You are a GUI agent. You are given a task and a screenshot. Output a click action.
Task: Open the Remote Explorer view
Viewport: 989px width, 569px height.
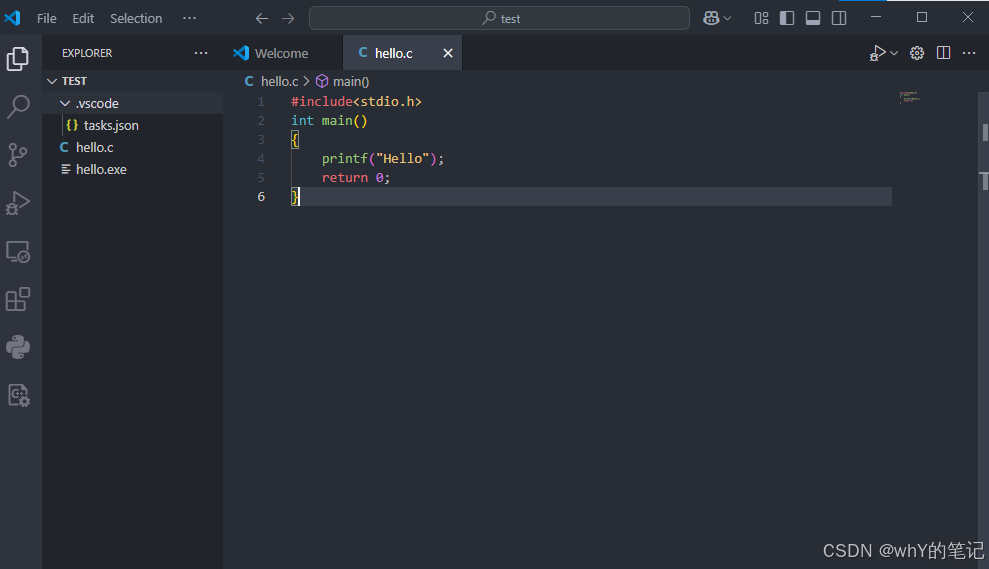[x=18, y=252]
